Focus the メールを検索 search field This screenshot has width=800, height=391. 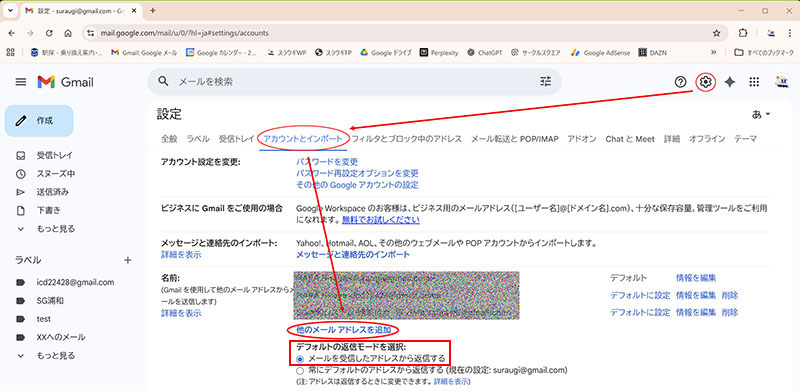(354, 82)
